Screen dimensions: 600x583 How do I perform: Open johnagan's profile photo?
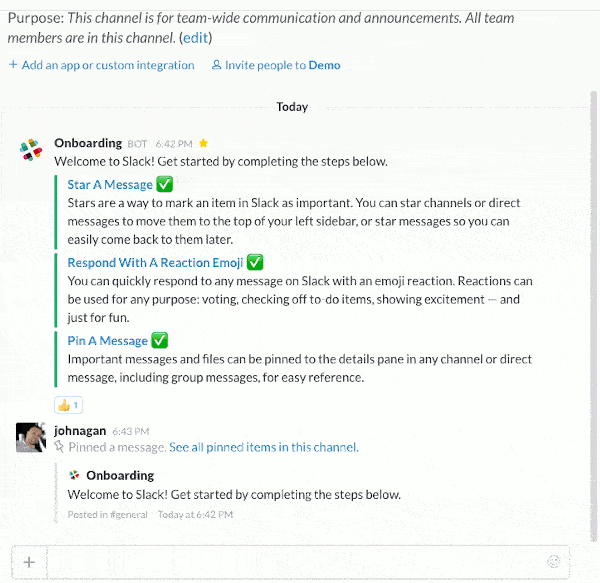[31, 437]
